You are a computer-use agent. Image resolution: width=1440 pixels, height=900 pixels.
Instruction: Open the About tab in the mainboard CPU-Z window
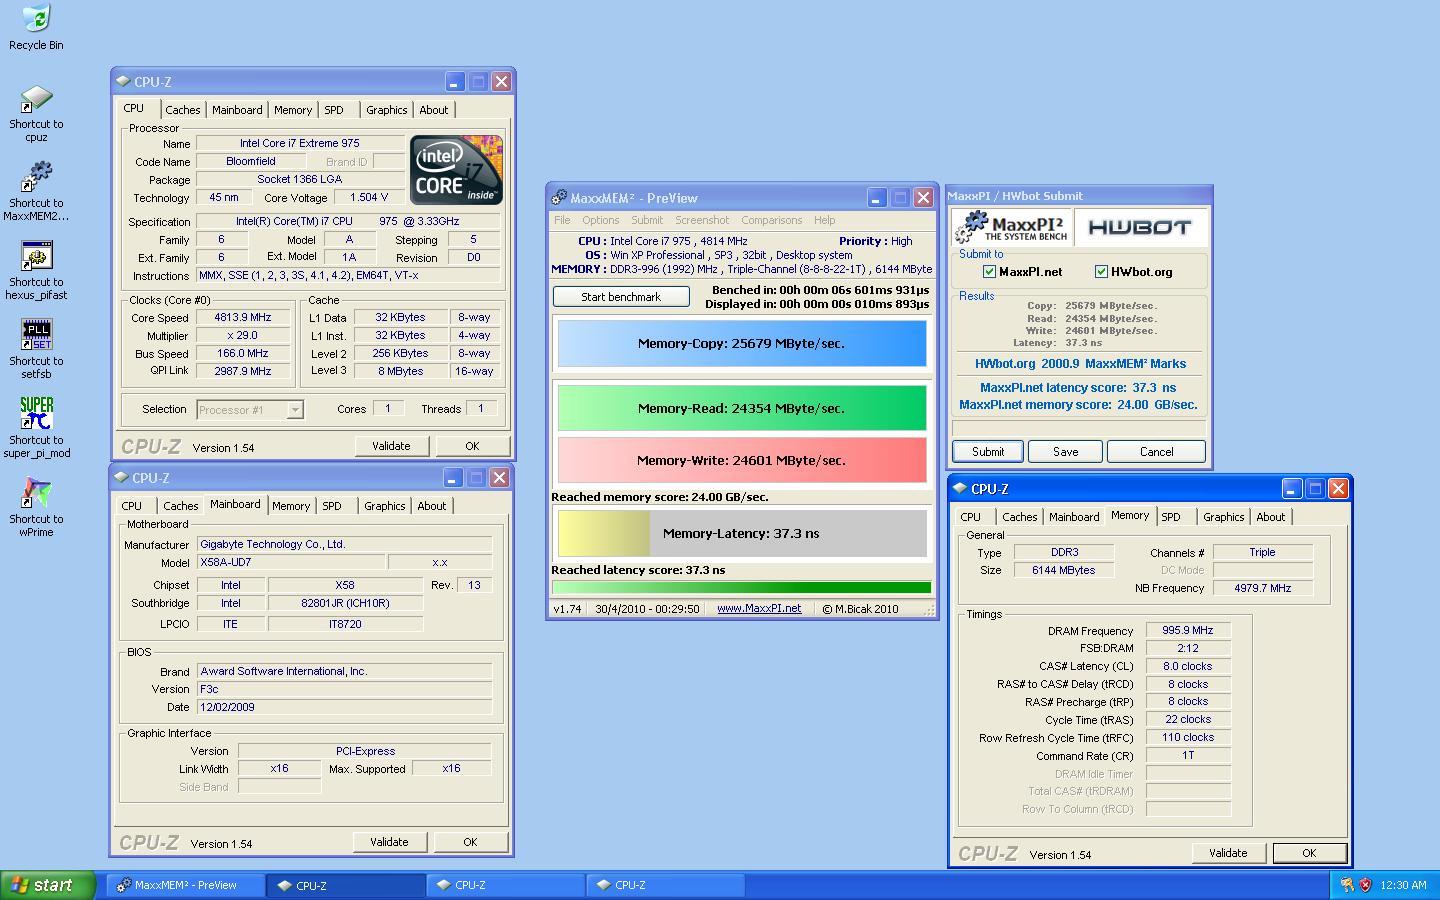(432, 506)
